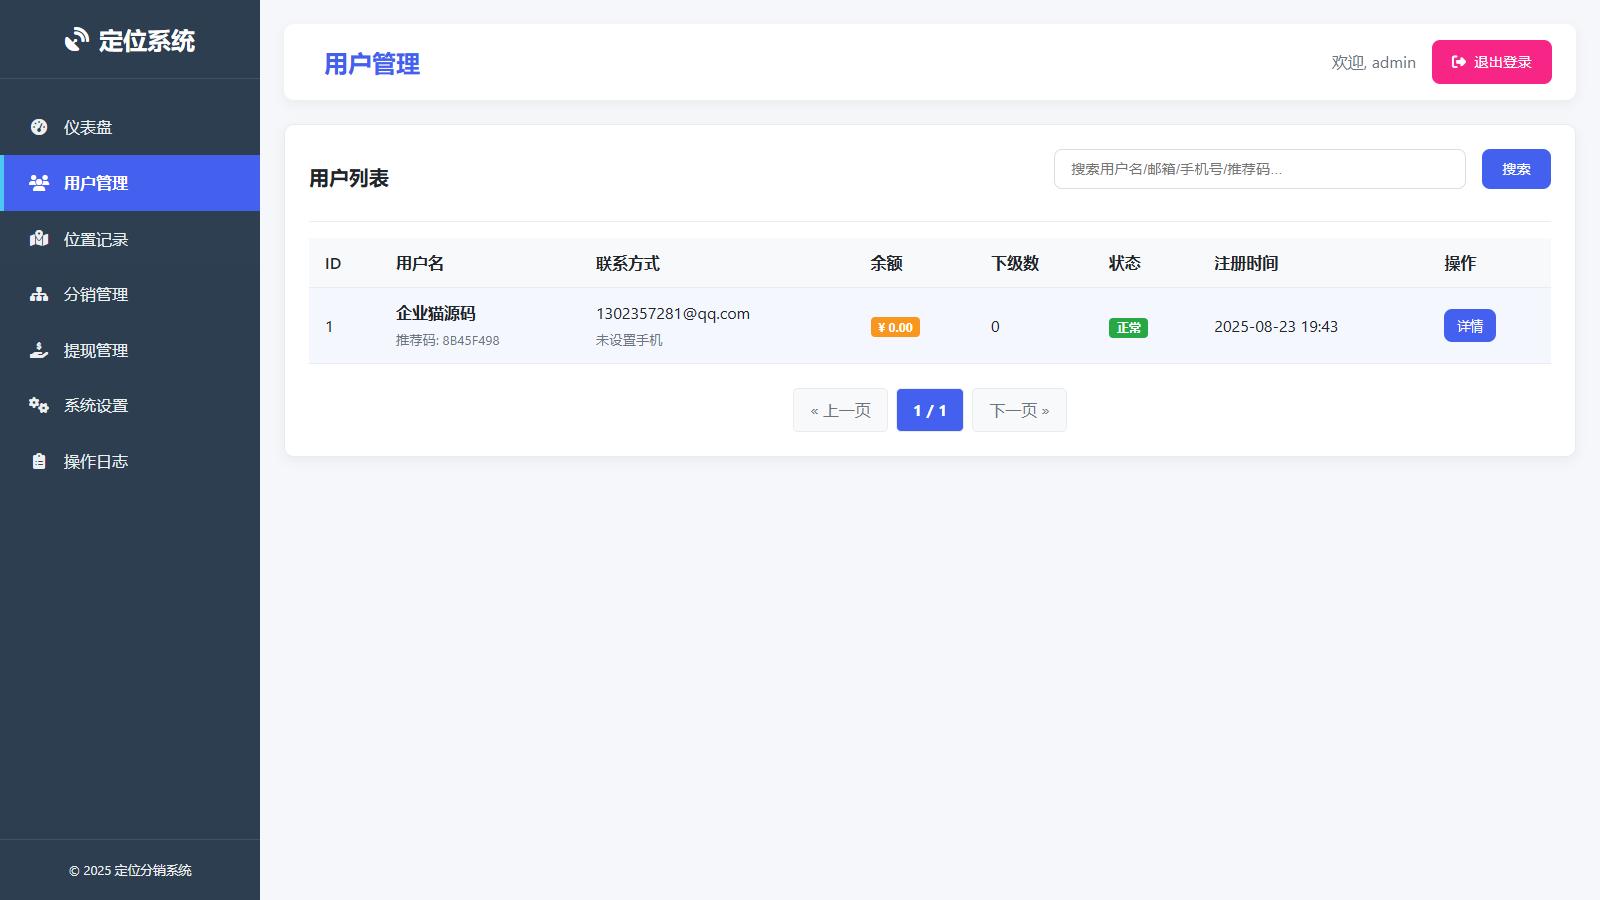
Task: Go to previous page with 上一页
Action: (840, 410)
